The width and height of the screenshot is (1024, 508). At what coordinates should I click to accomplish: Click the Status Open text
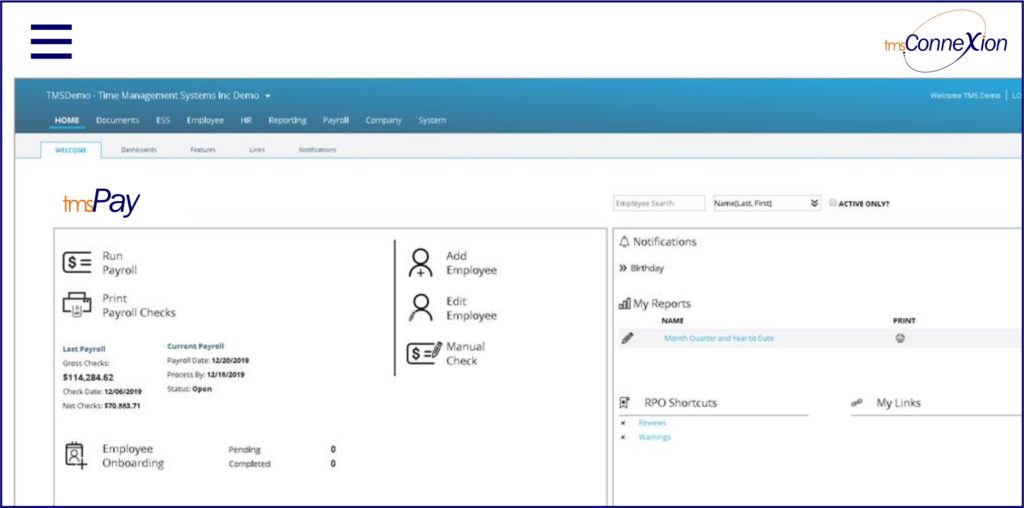coord(189,389)
